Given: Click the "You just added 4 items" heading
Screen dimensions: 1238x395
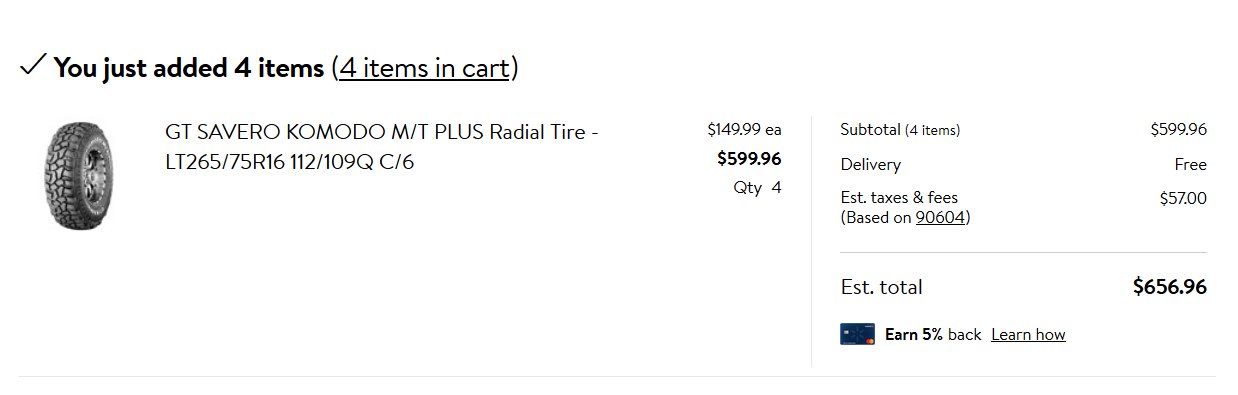Looking at the screenshot, I should pos(189,68).
